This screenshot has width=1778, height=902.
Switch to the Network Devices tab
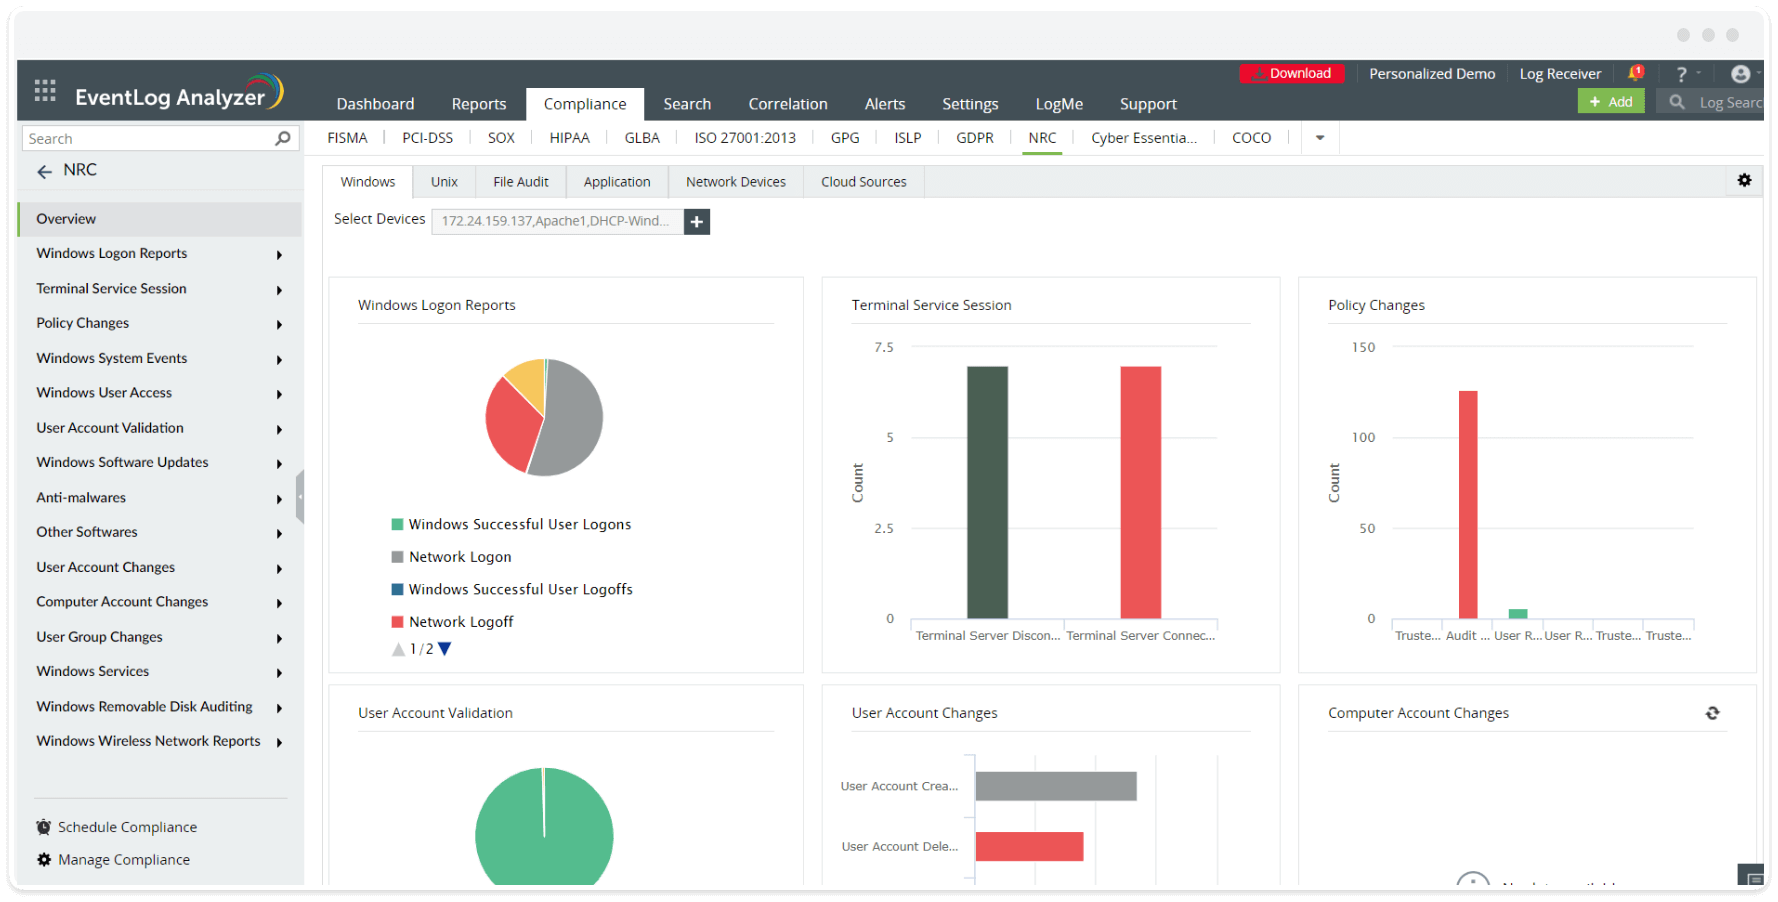[736, 182]
